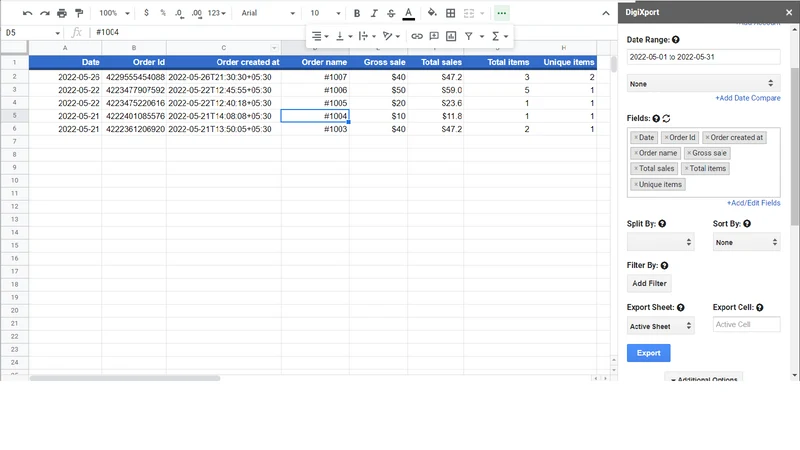Redo the last action
Image resolution: width=800 pixels, height=450 pixels.
click(x=45, y=13)
